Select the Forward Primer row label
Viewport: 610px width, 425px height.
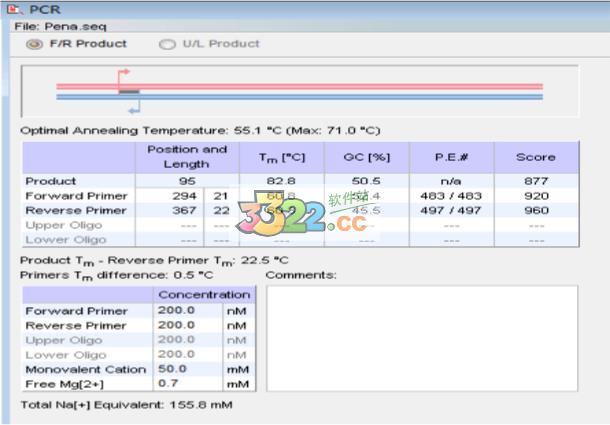(x=76, y=196)
